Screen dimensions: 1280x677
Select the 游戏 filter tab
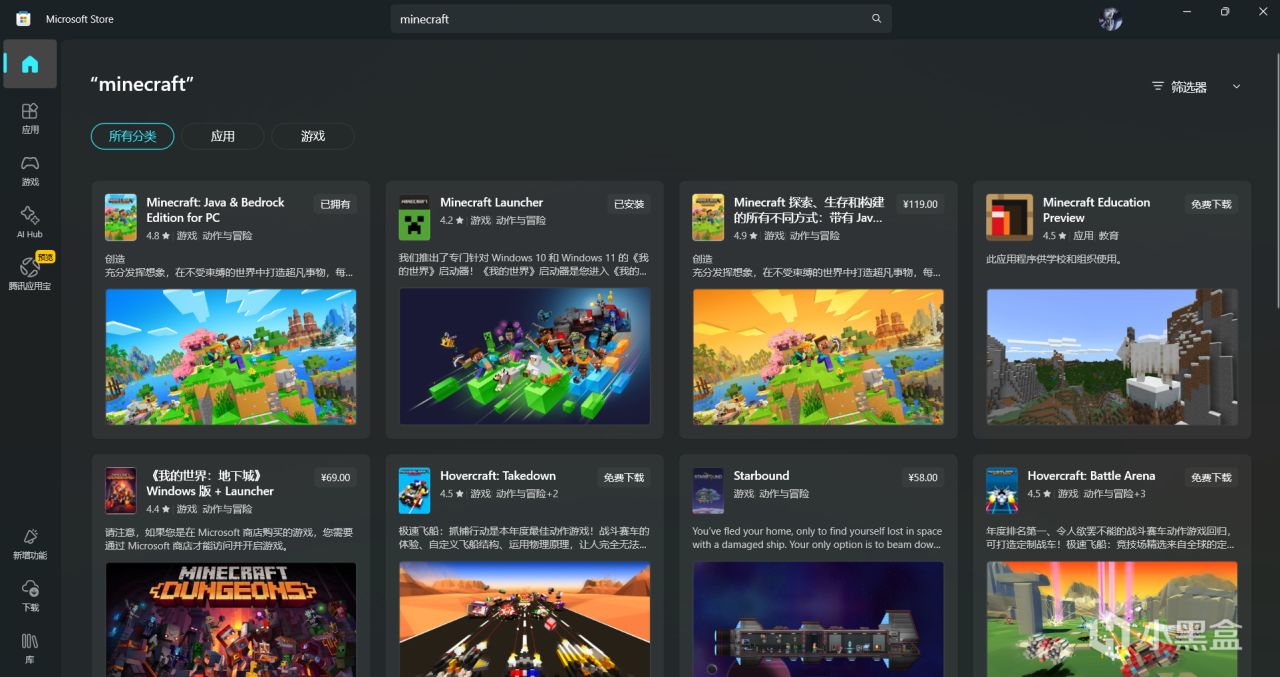pos(313,136)
